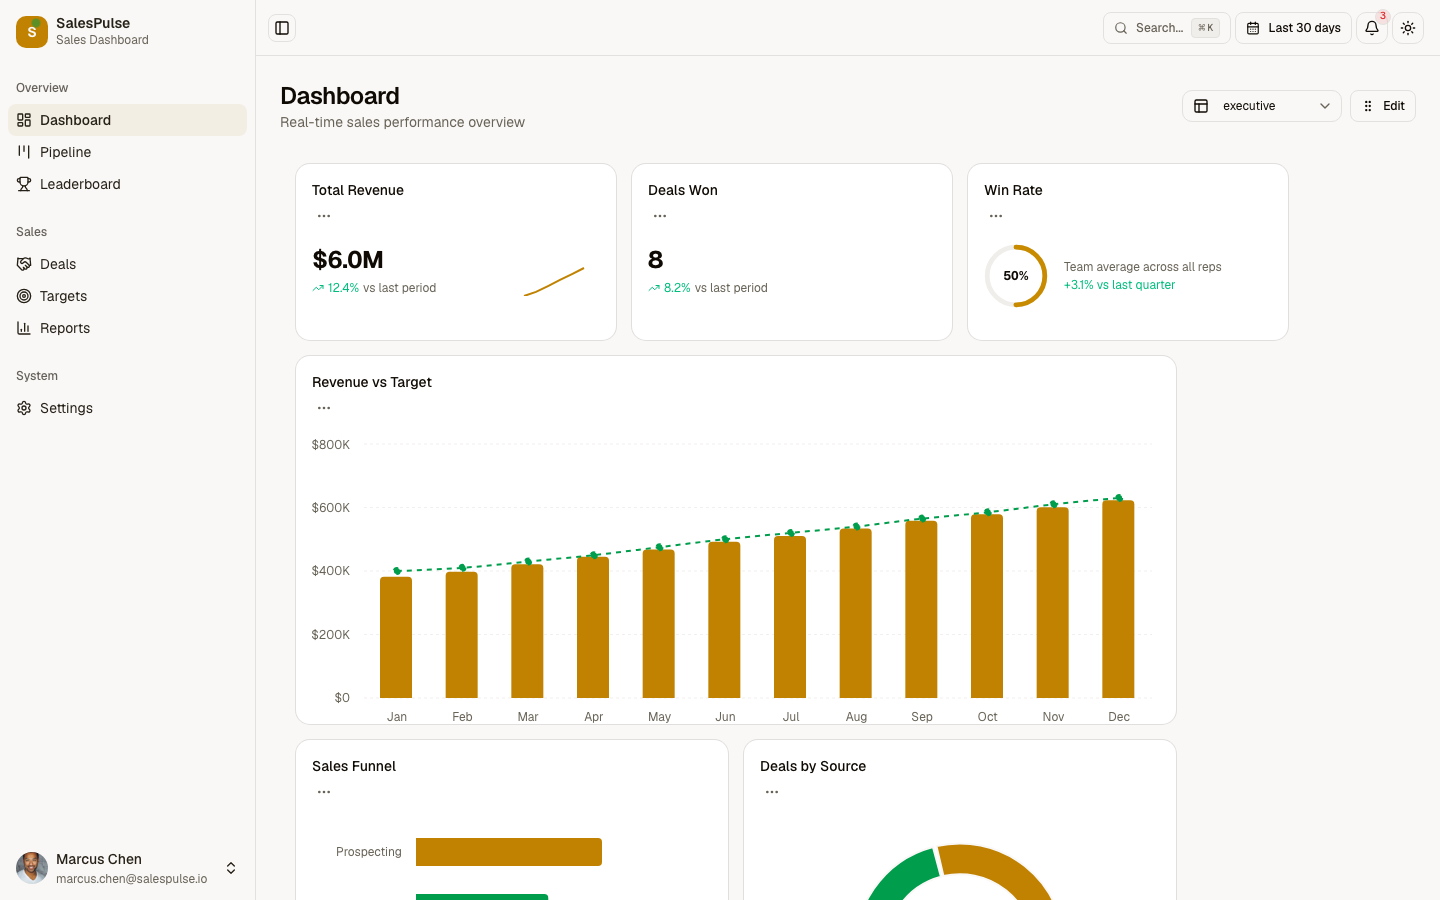Click the Pipeline sidebar icon
The height and width of the screenshot is (900, 1440).
24,152
